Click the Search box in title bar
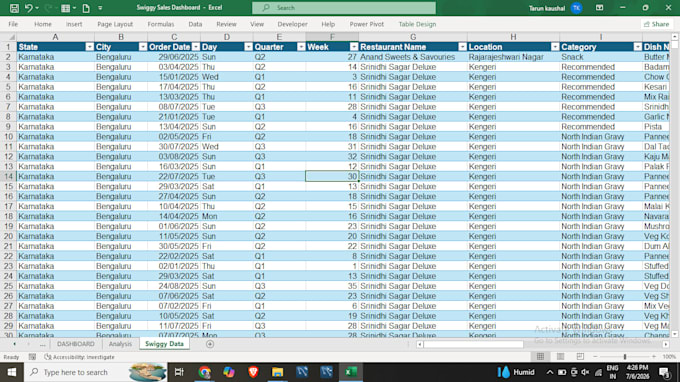This screenshot has width=680, height=382. pos(344,8)
